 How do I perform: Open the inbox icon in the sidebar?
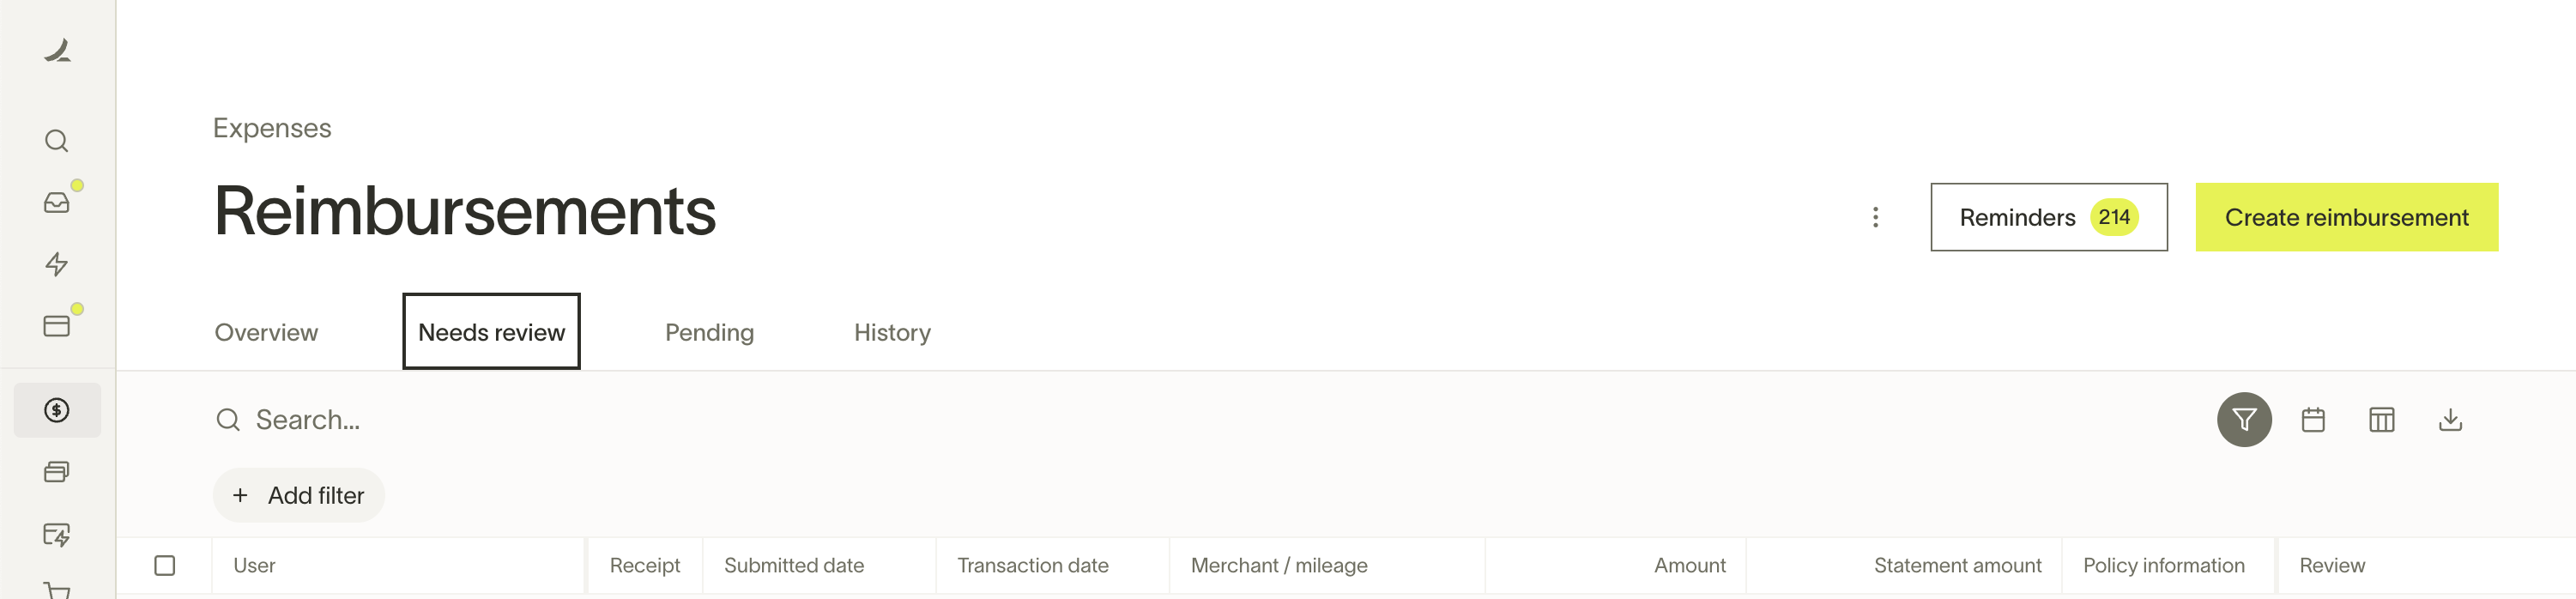click(x=57, y=203)
